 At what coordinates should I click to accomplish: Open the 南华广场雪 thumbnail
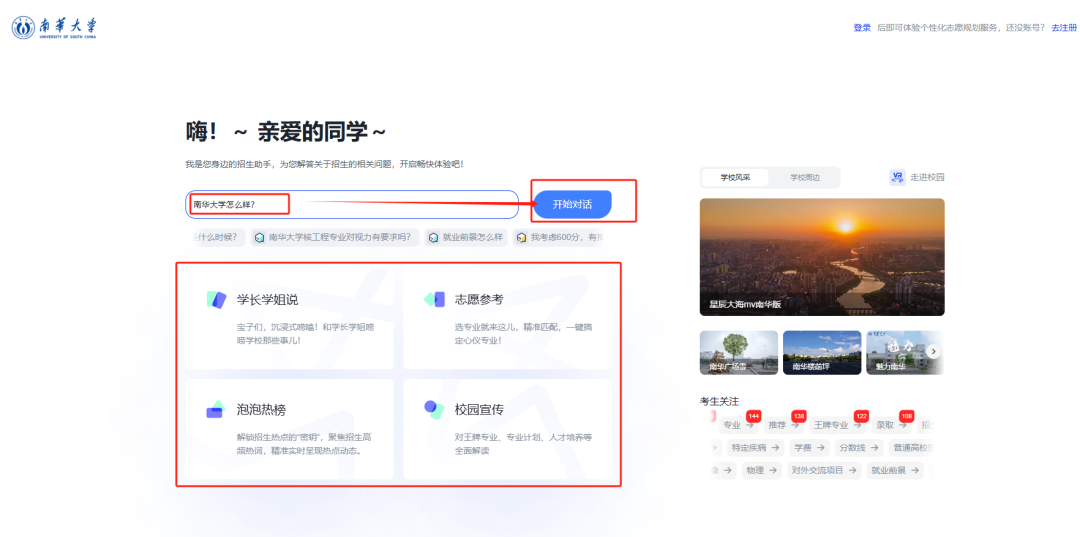(x=738, y=352)
